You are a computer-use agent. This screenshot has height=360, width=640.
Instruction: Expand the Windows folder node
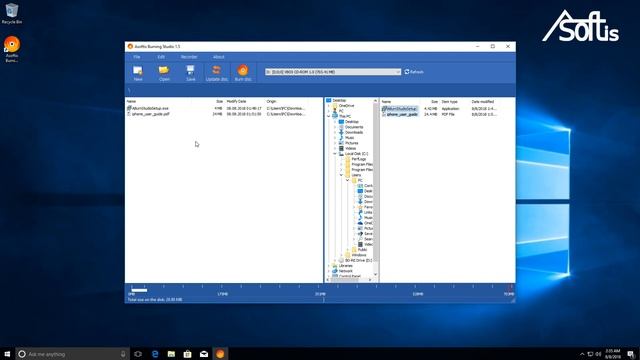pyautogui.click(x=342, y=255)
